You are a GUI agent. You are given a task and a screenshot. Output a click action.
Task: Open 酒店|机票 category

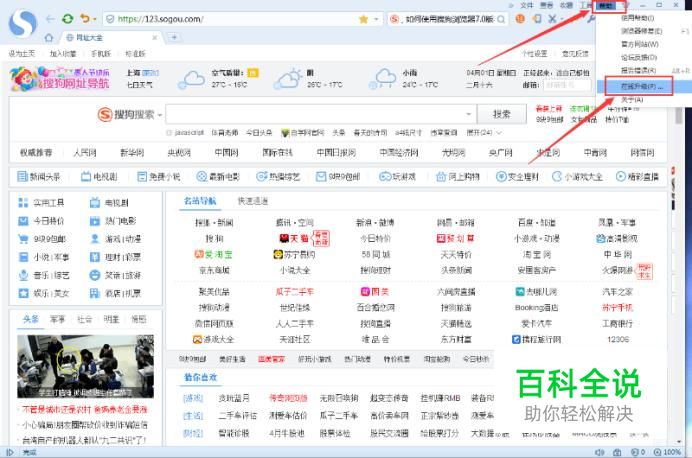coord(116,293)
